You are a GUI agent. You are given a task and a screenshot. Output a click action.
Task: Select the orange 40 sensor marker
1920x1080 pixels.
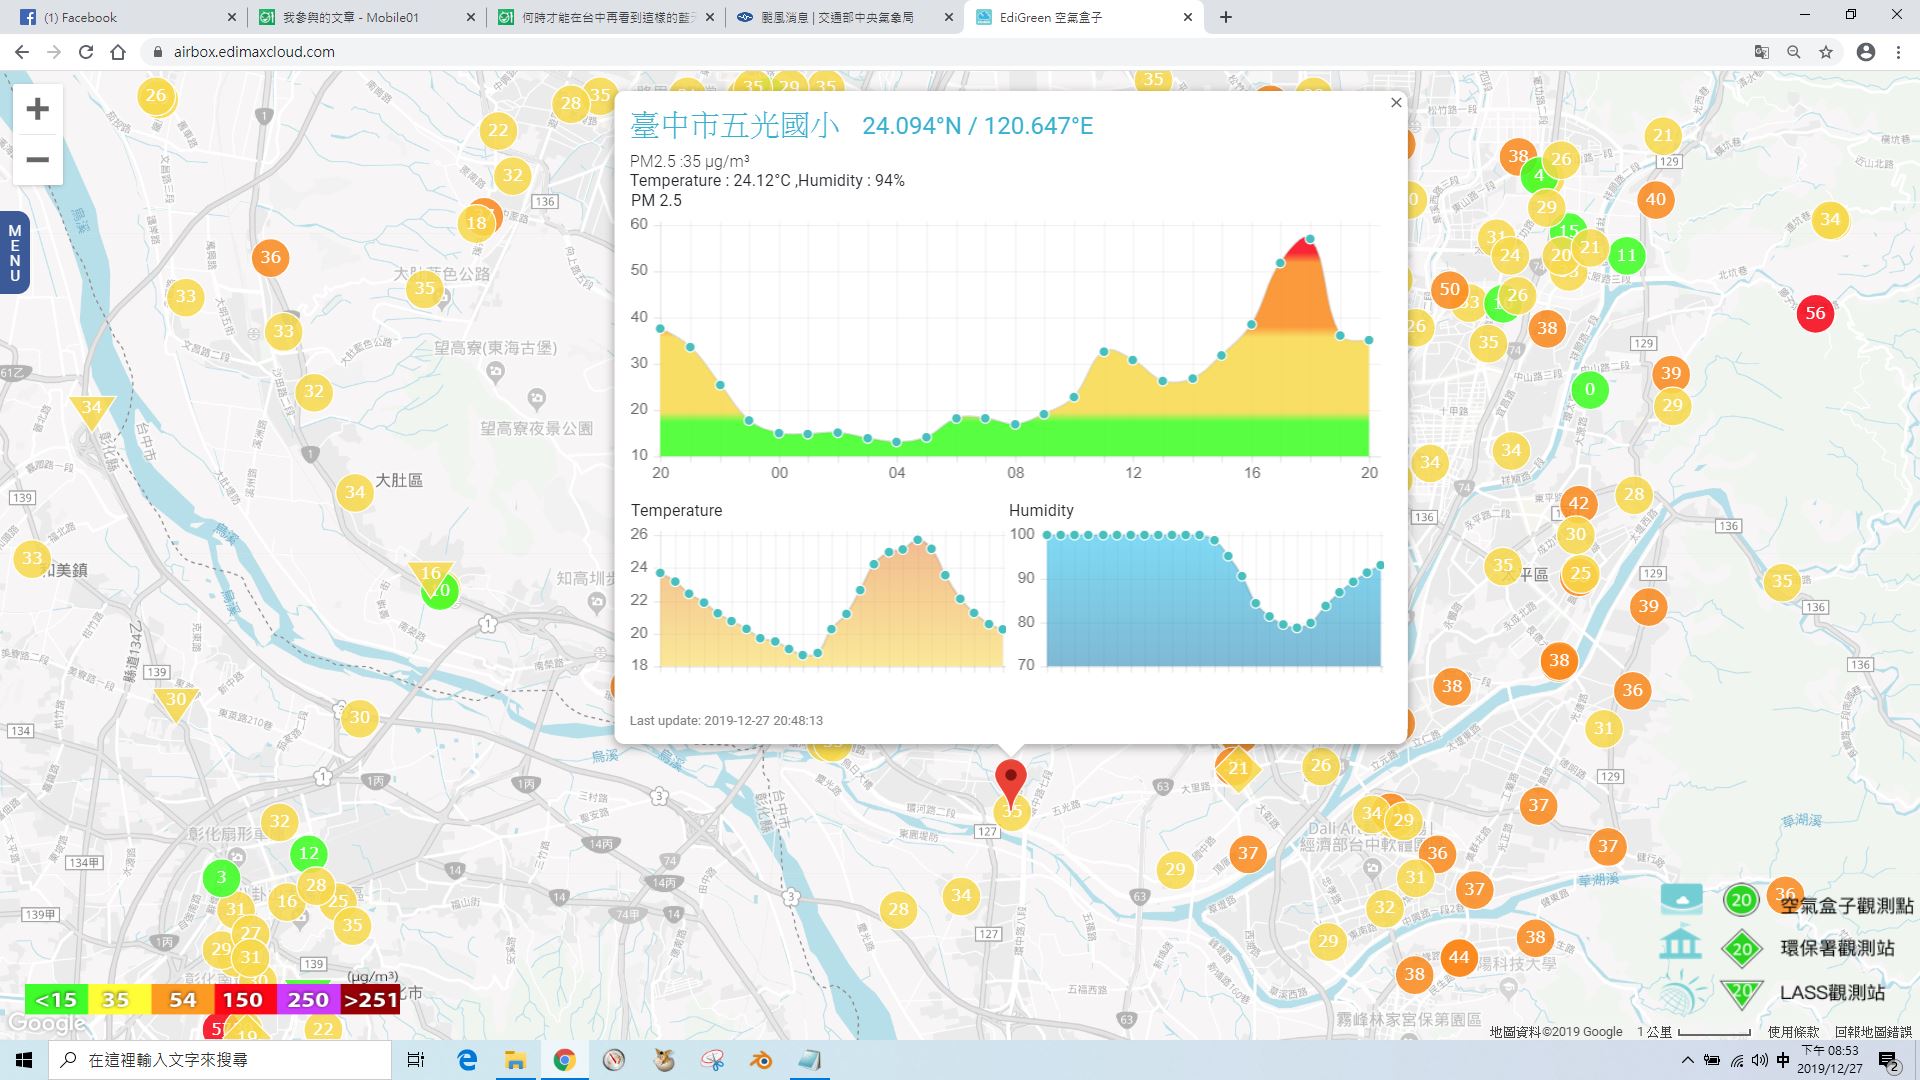click(1656, 199)
